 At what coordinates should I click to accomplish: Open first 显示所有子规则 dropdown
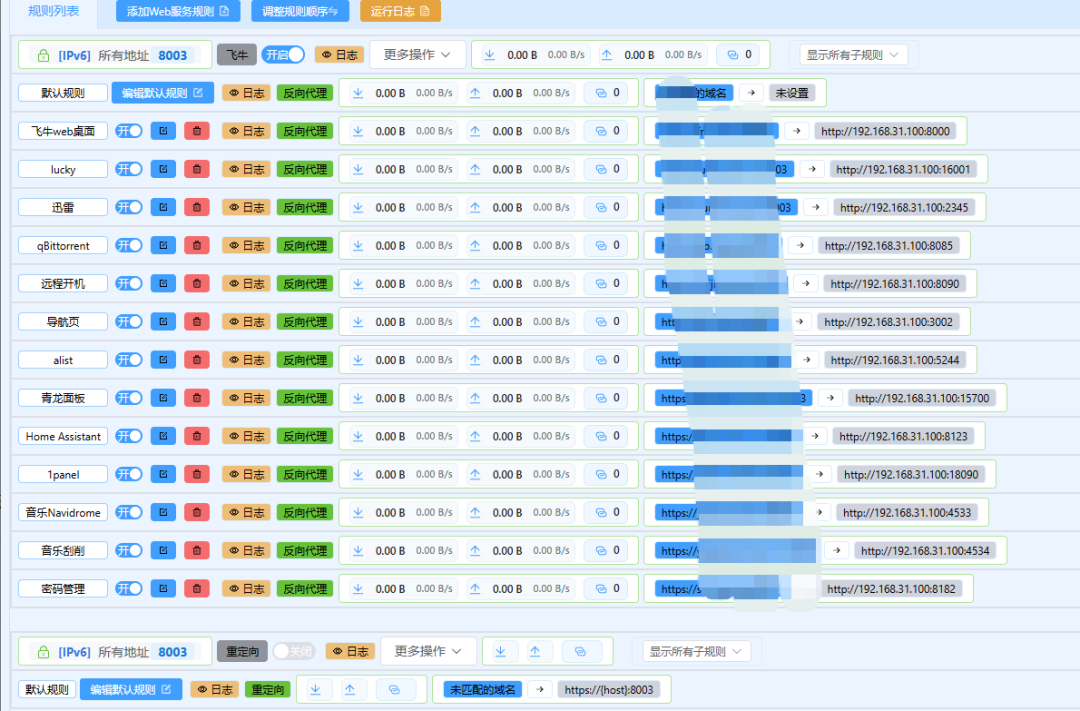click(x=853, y=54)
